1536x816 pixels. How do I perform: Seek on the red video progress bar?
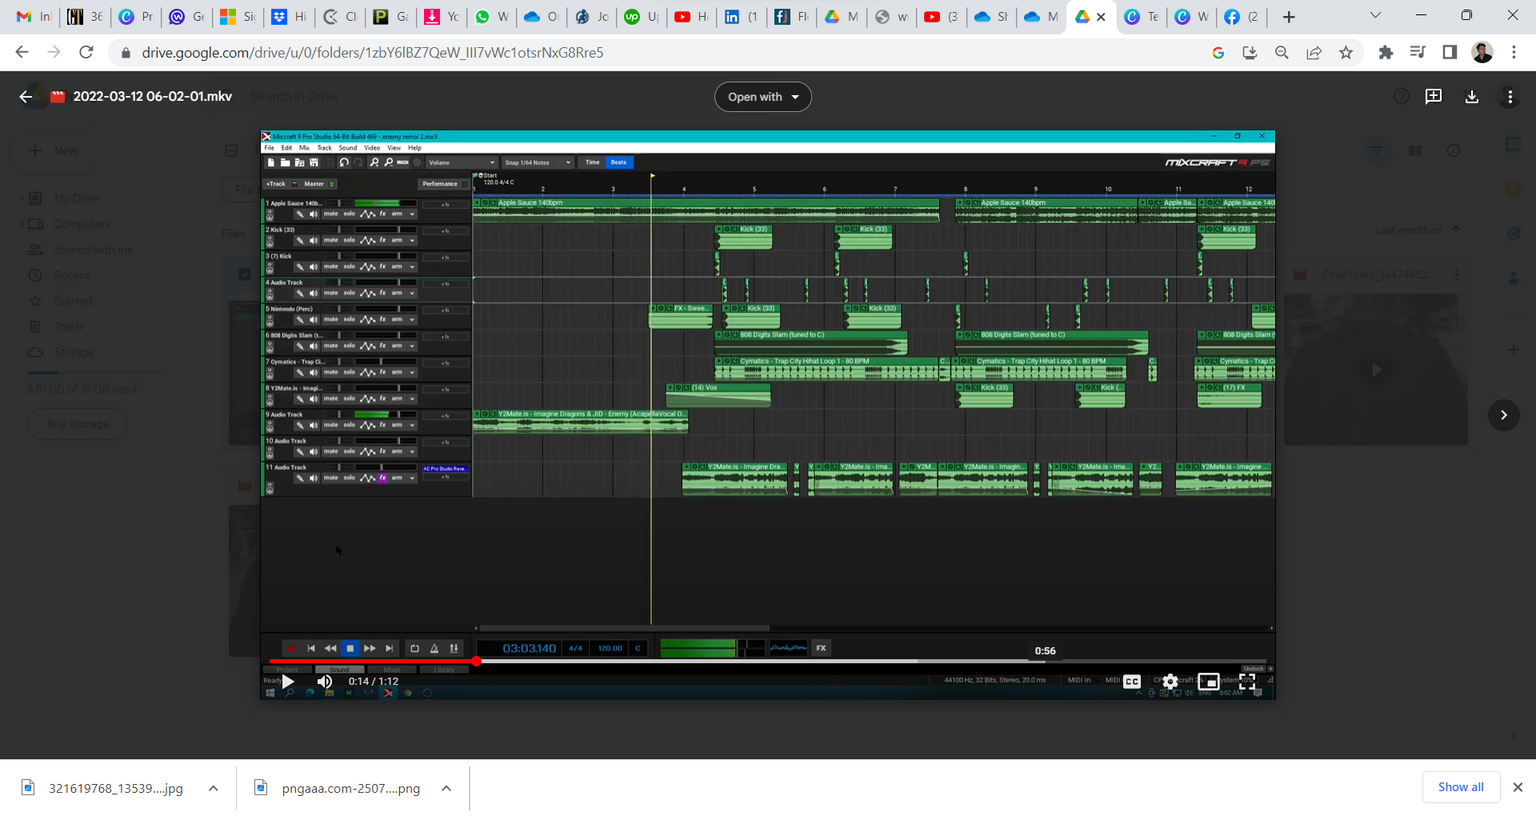[767, 661]
